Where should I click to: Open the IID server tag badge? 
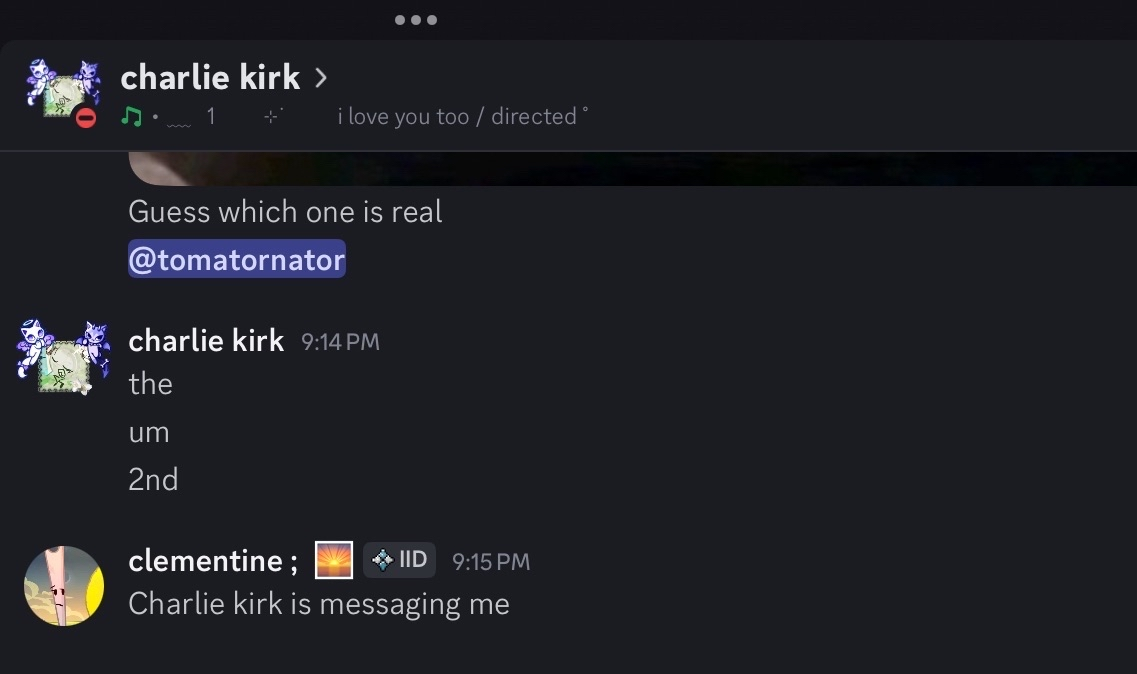click(400, 560)
